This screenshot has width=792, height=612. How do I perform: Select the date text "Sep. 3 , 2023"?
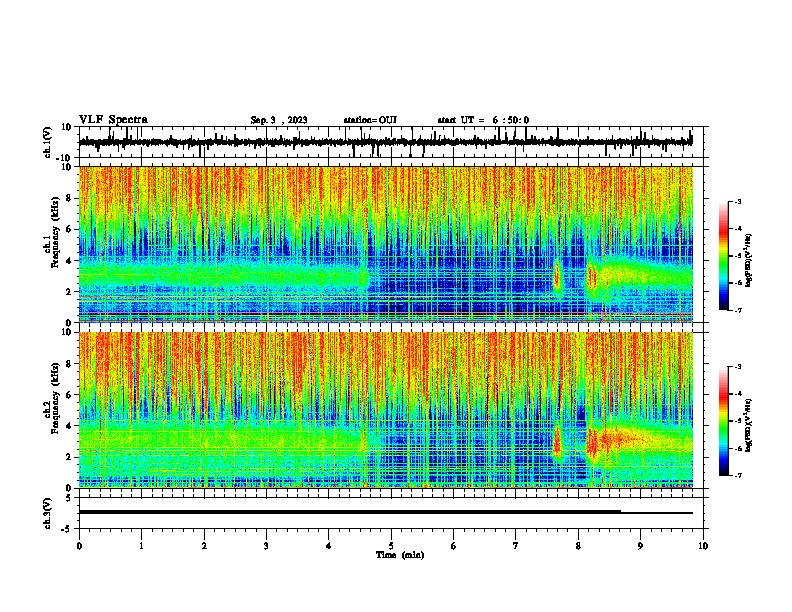tap(279, 120)
